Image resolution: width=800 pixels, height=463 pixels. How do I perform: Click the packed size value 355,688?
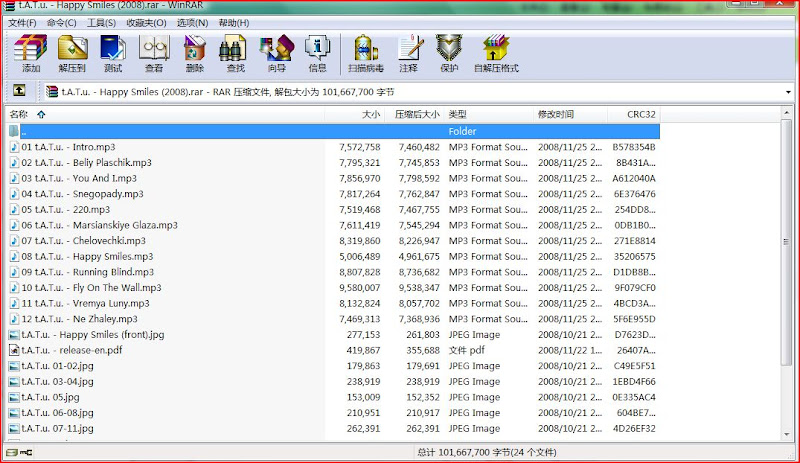423,351
